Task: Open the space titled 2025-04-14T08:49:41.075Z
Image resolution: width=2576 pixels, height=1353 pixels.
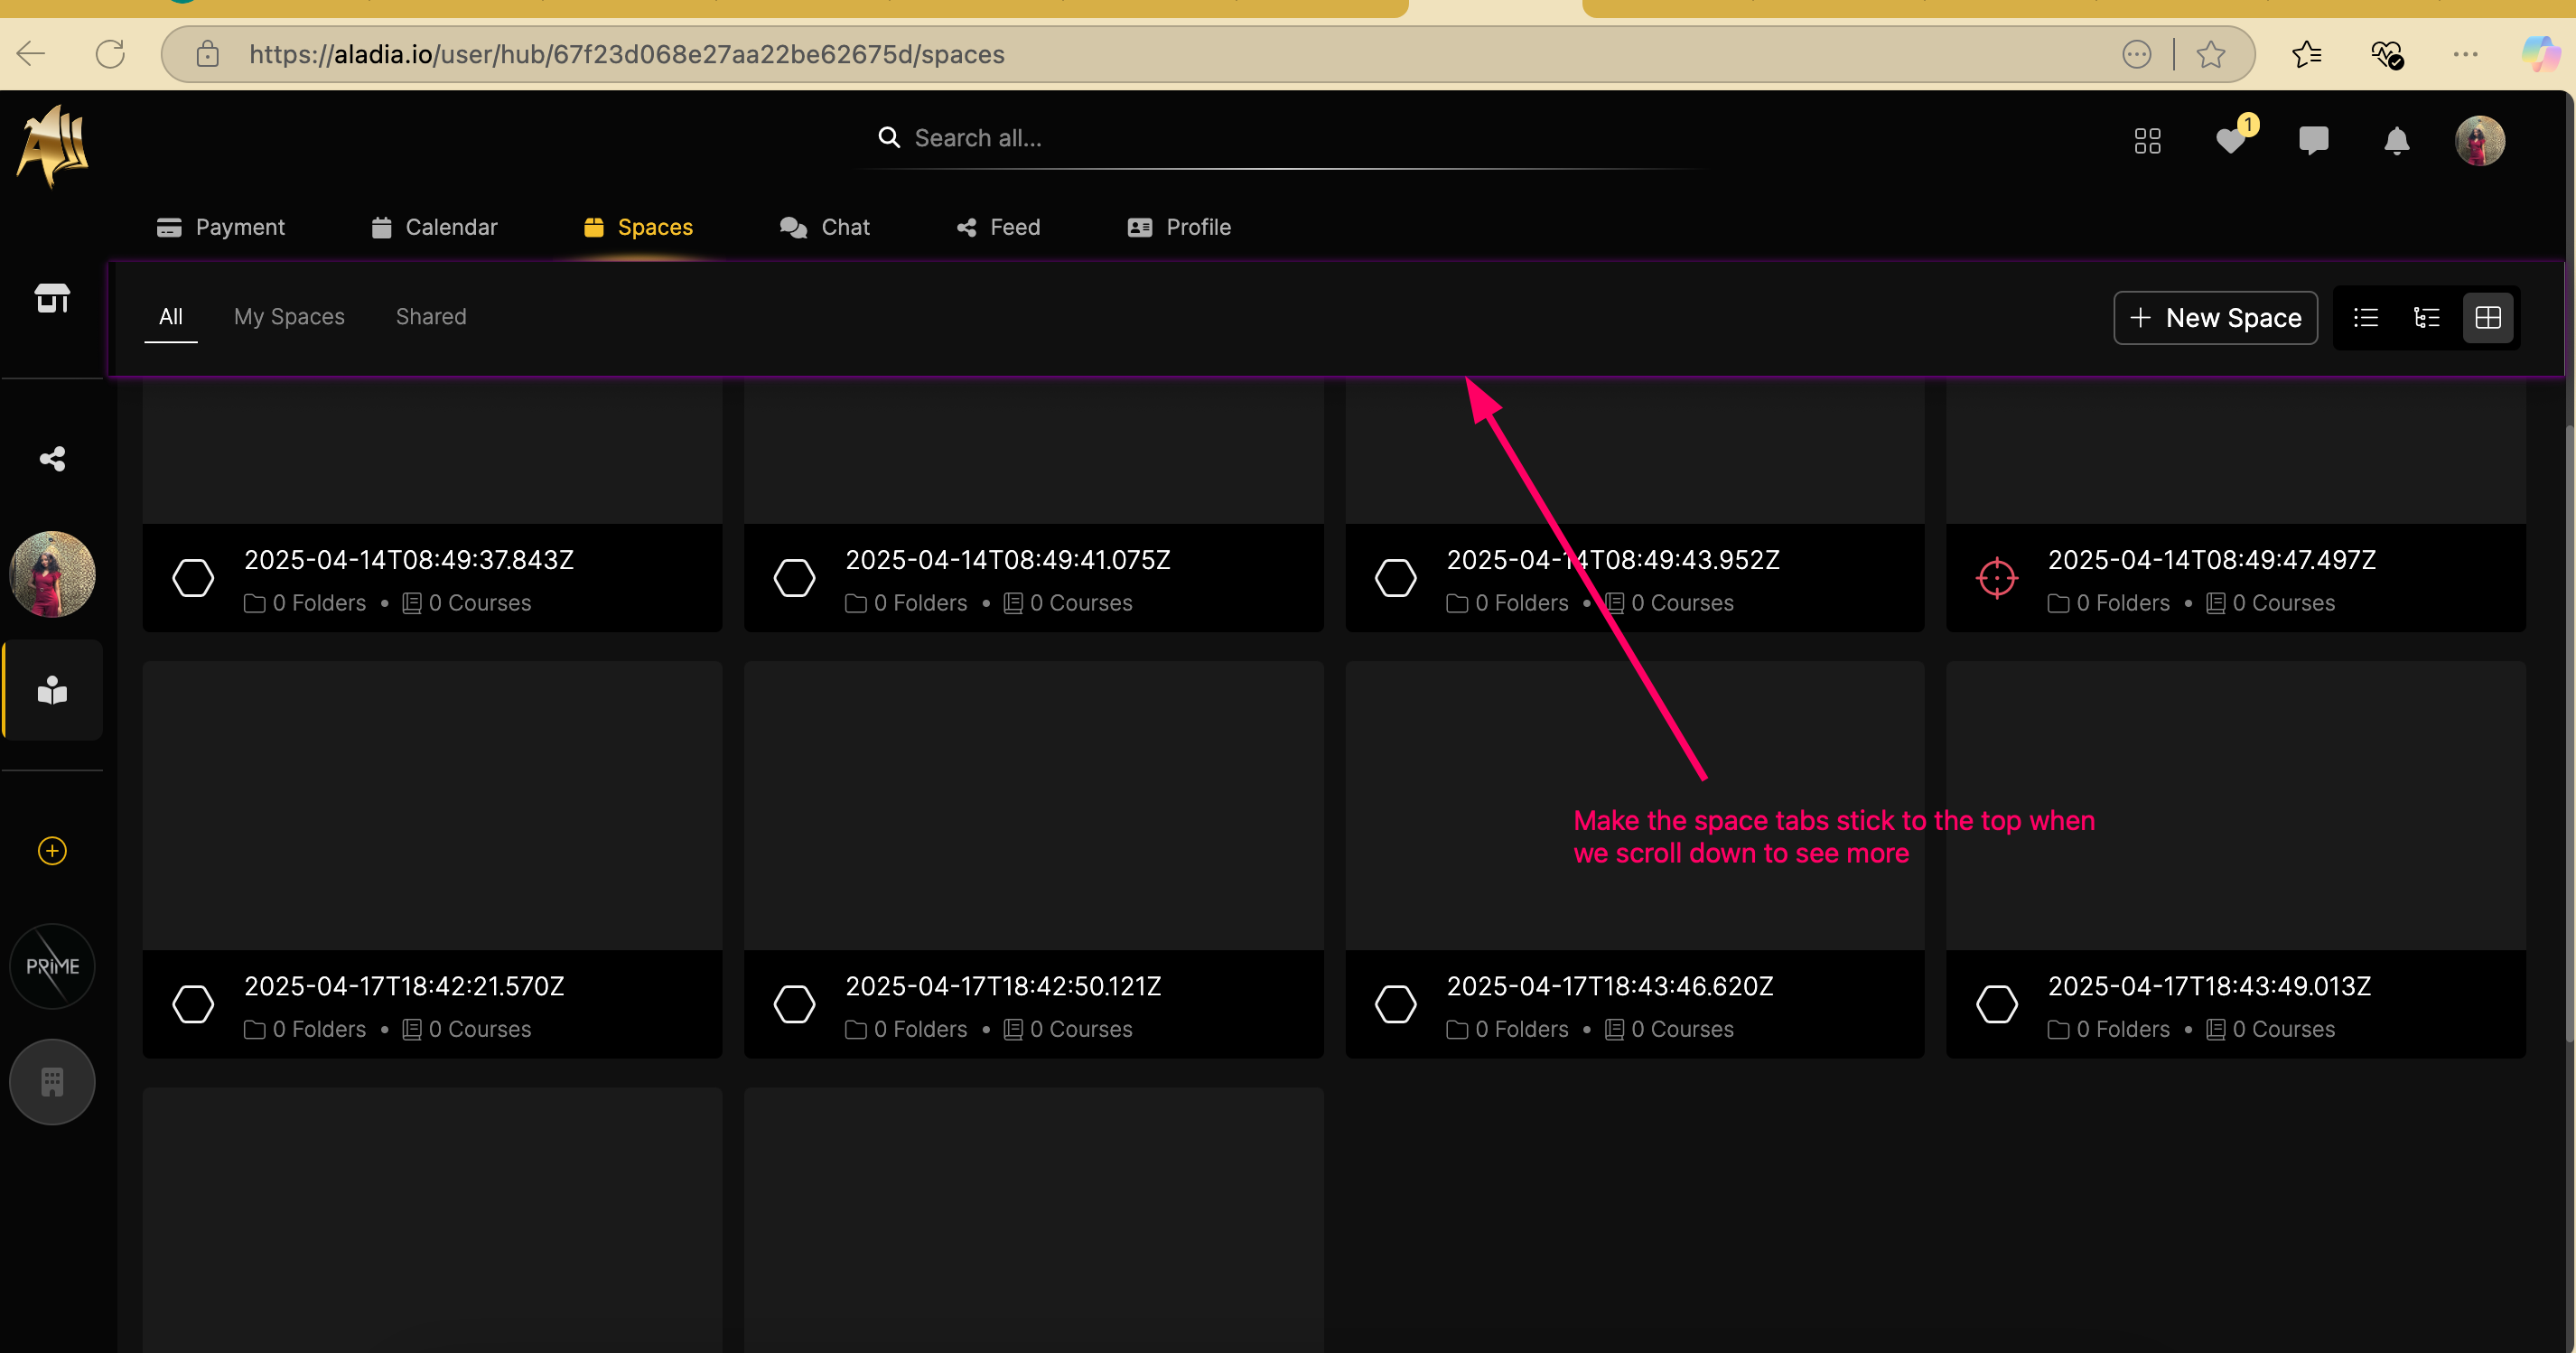Action: 1008,560
